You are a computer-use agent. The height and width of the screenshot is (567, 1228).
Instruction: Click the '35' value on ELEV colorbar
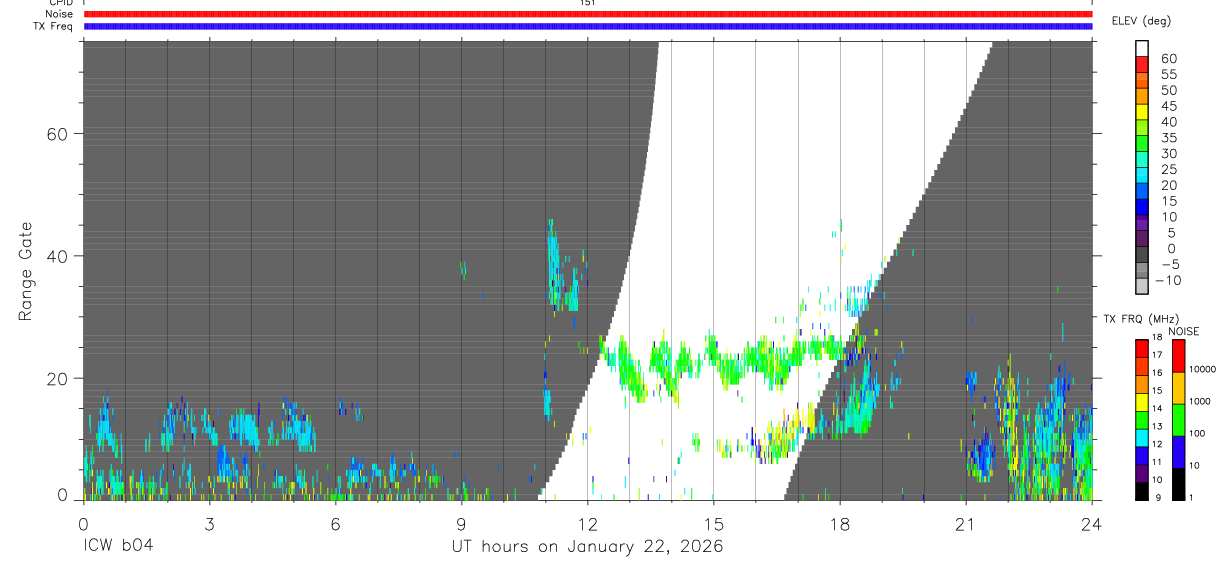point(1168,138)
